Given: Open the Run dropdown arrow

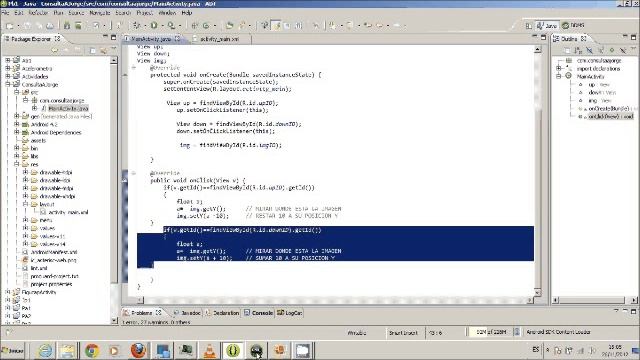Looking at the screenshot, I should coord(162,26).
